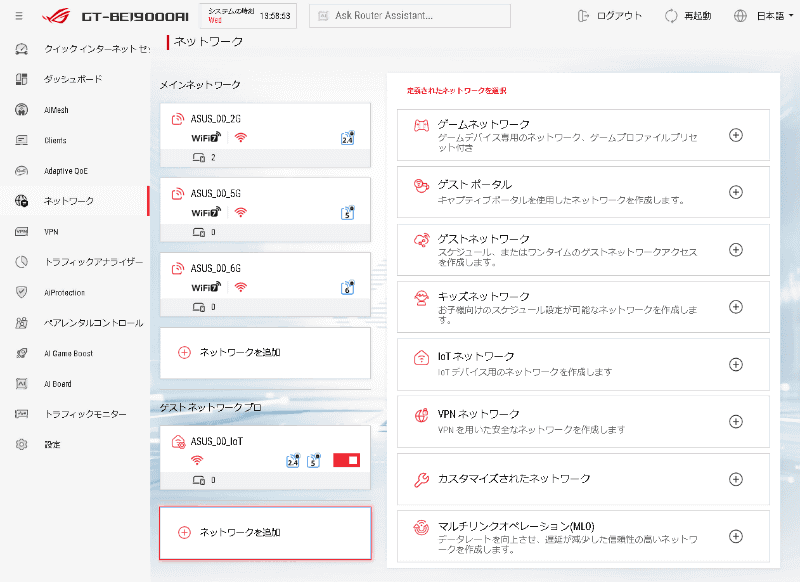Click the ゲームネットワーク gamepad icon

[421, 125]
